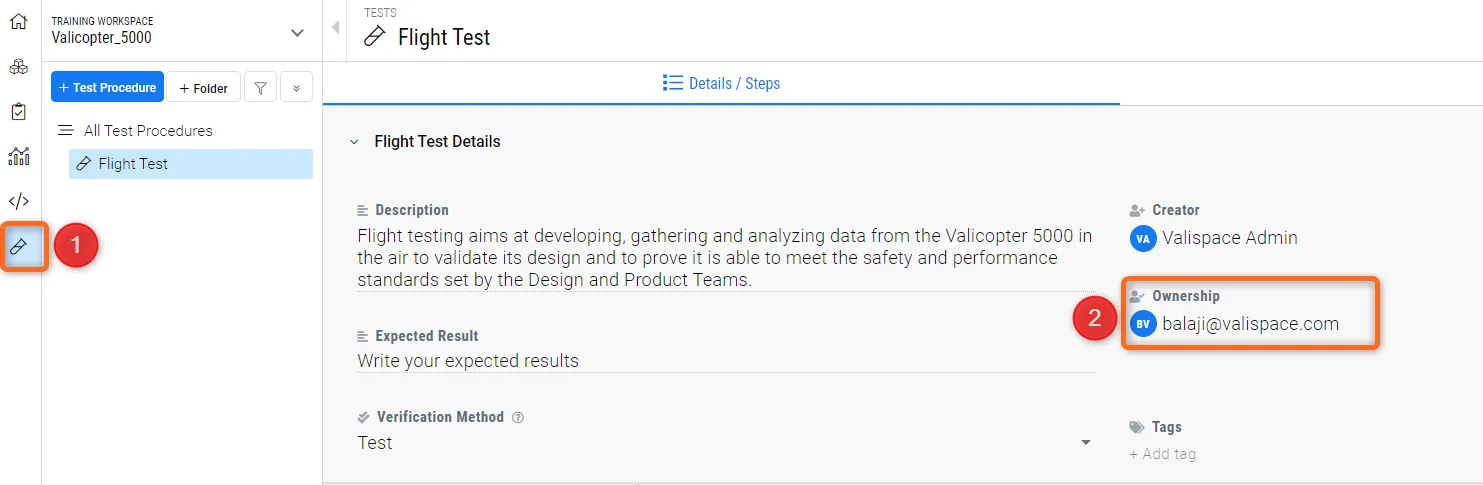Open the Requirements clipboard checklist icon
The width and height of the screenshot is (1483, 485).
(18, 112)
